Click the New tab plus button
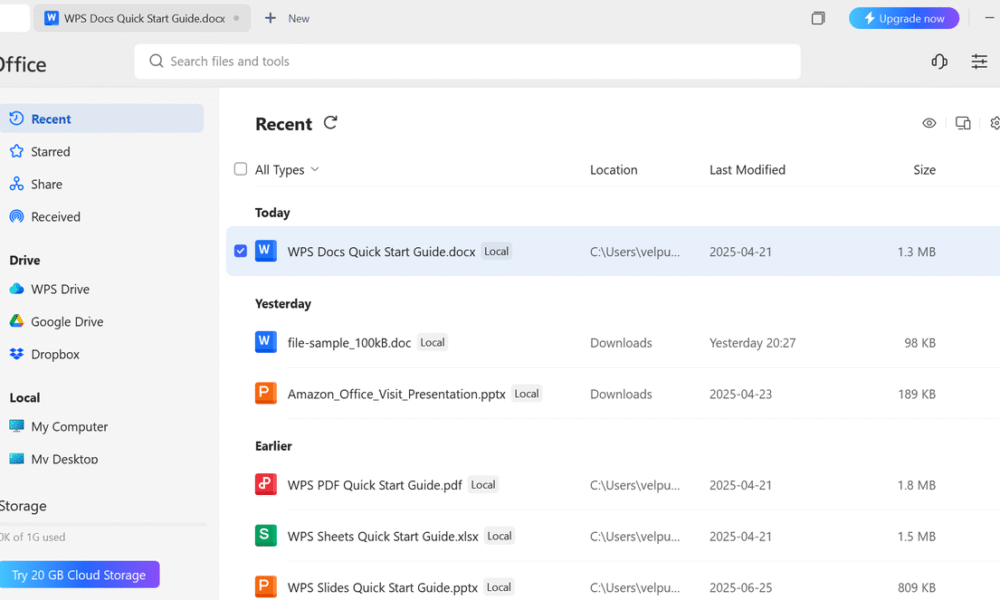1000x600 pixels. [x=270, y=18]
